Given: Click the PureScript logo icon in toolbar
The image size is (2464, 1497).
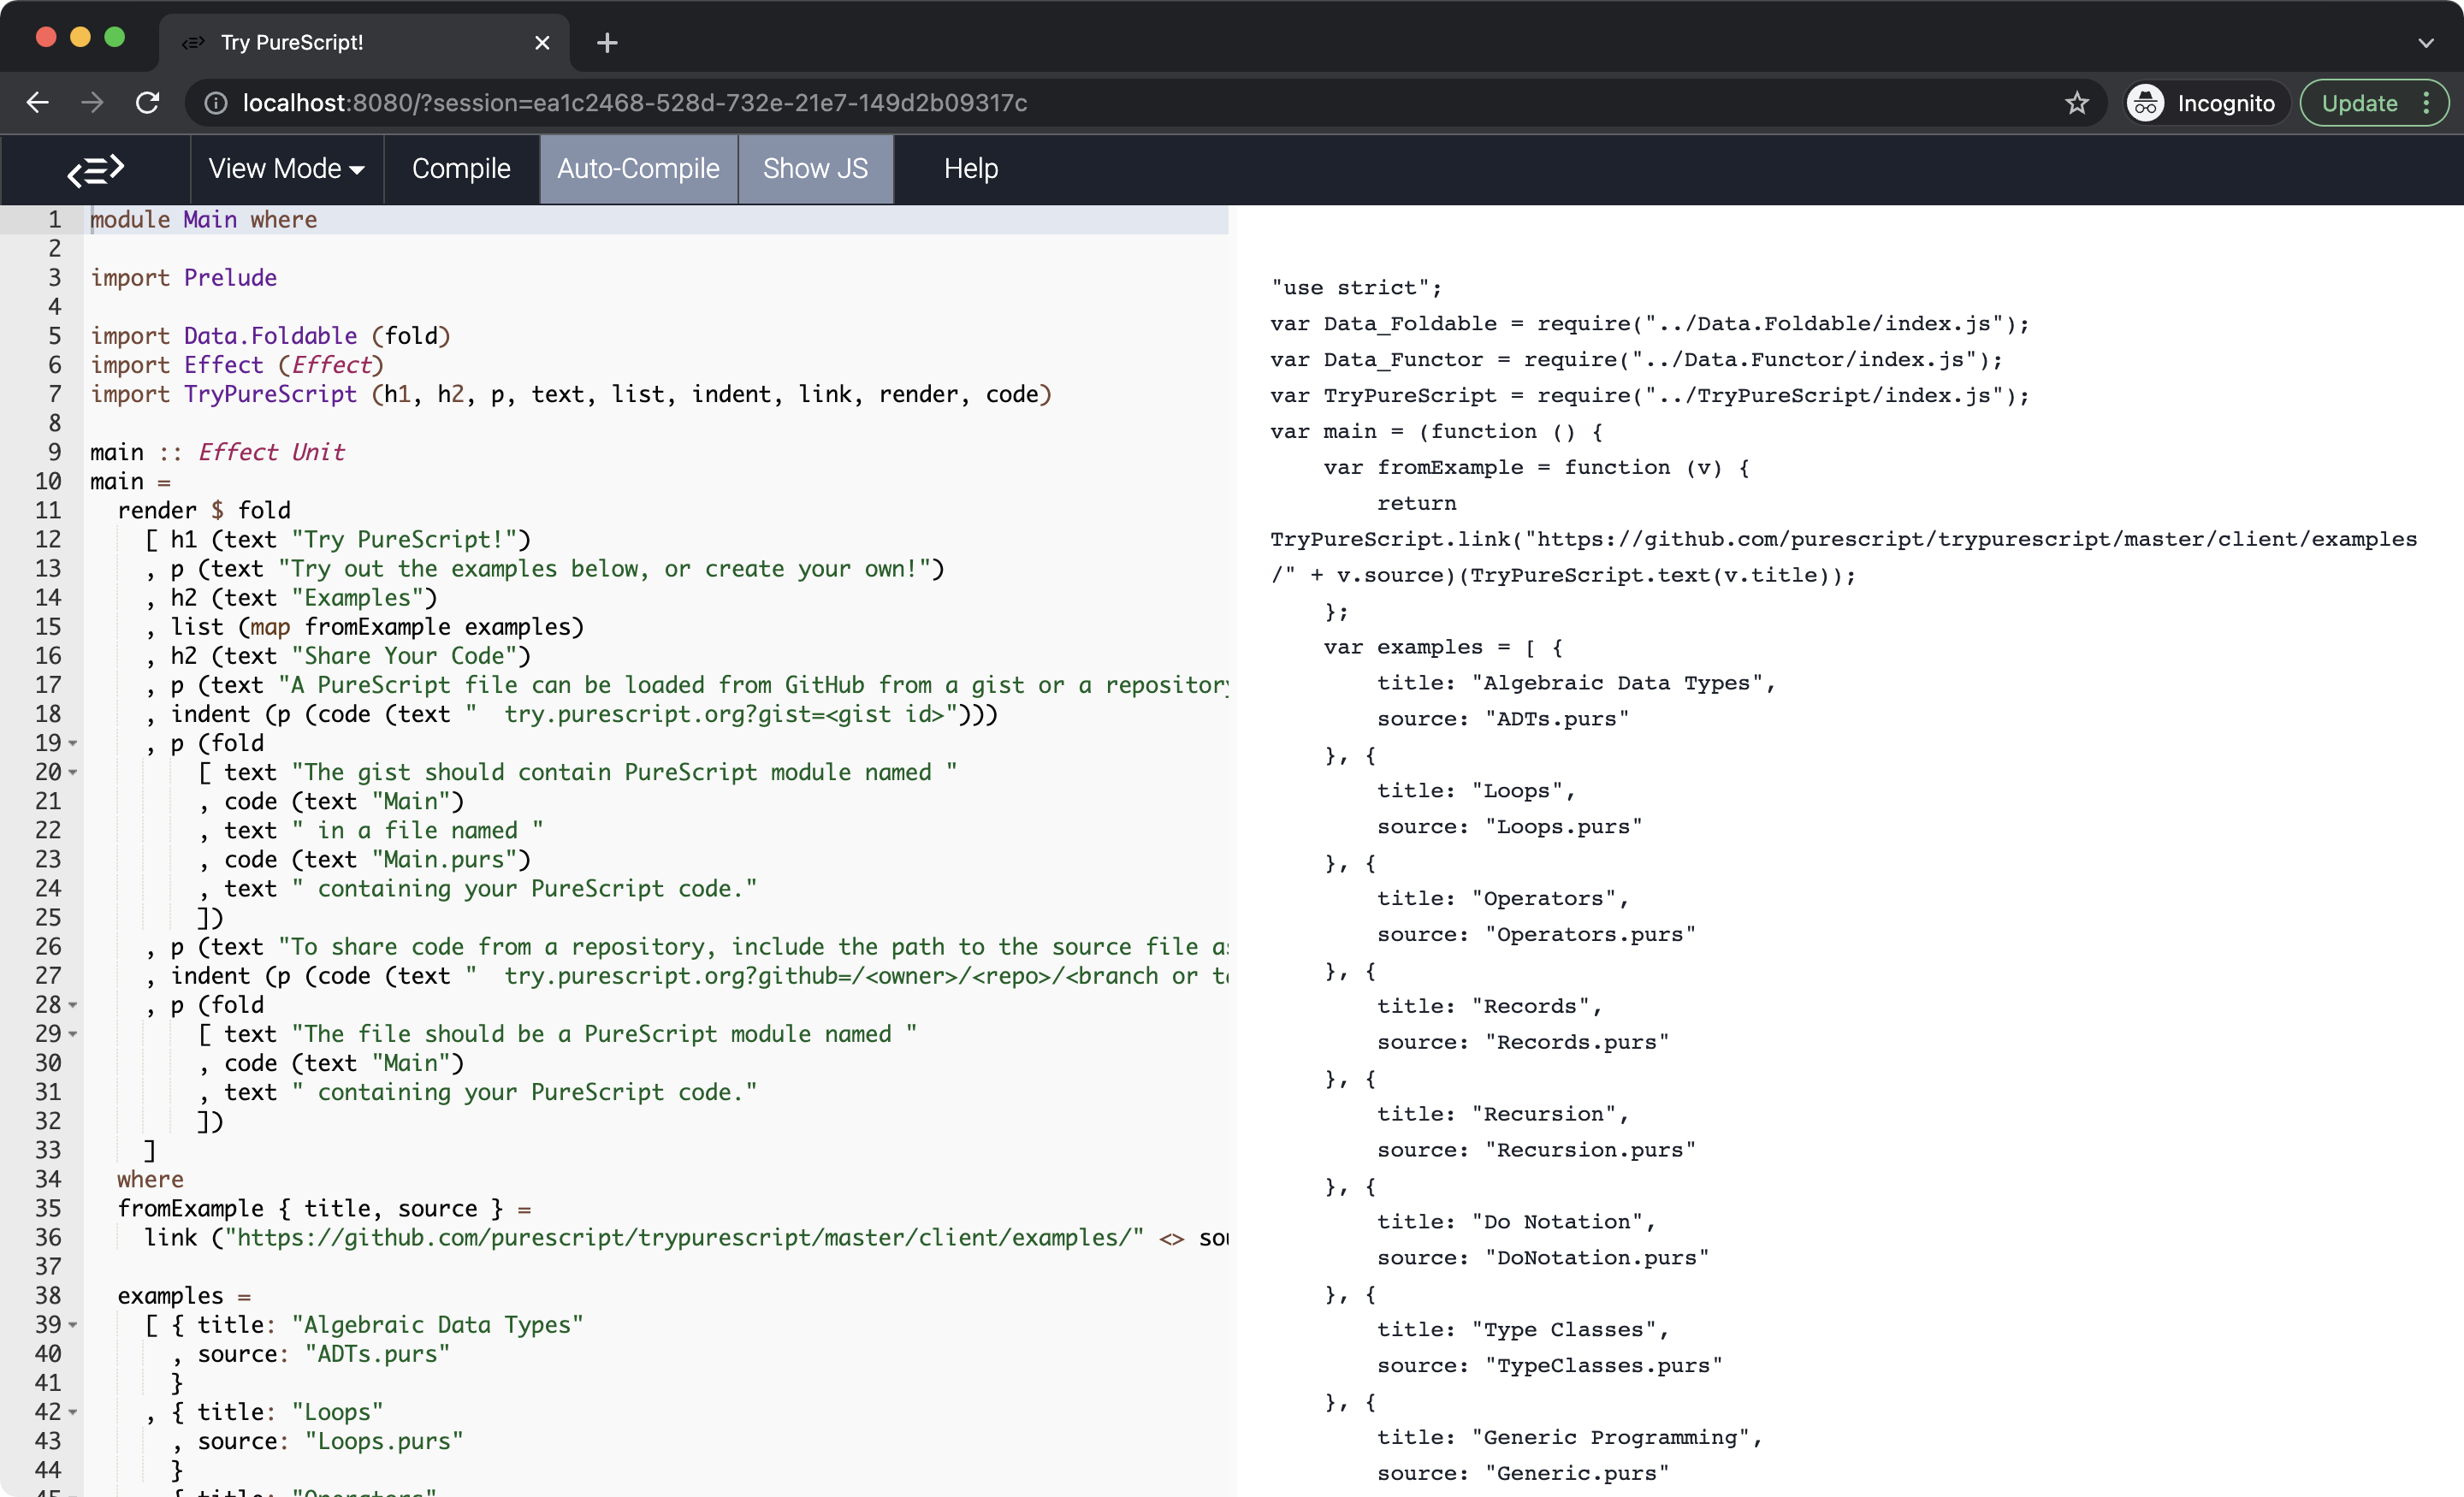Looking at the screenshot, I should point(95,169).
